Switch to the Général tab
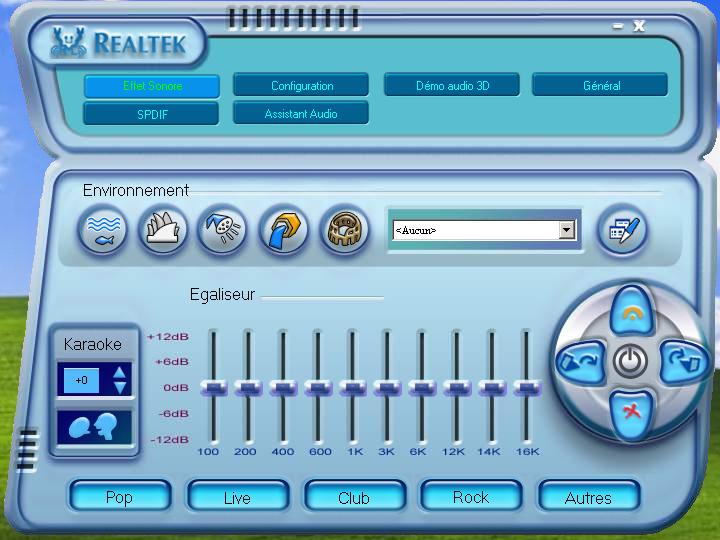This screenshot has height=540, width=720. [x=601, y=85]
